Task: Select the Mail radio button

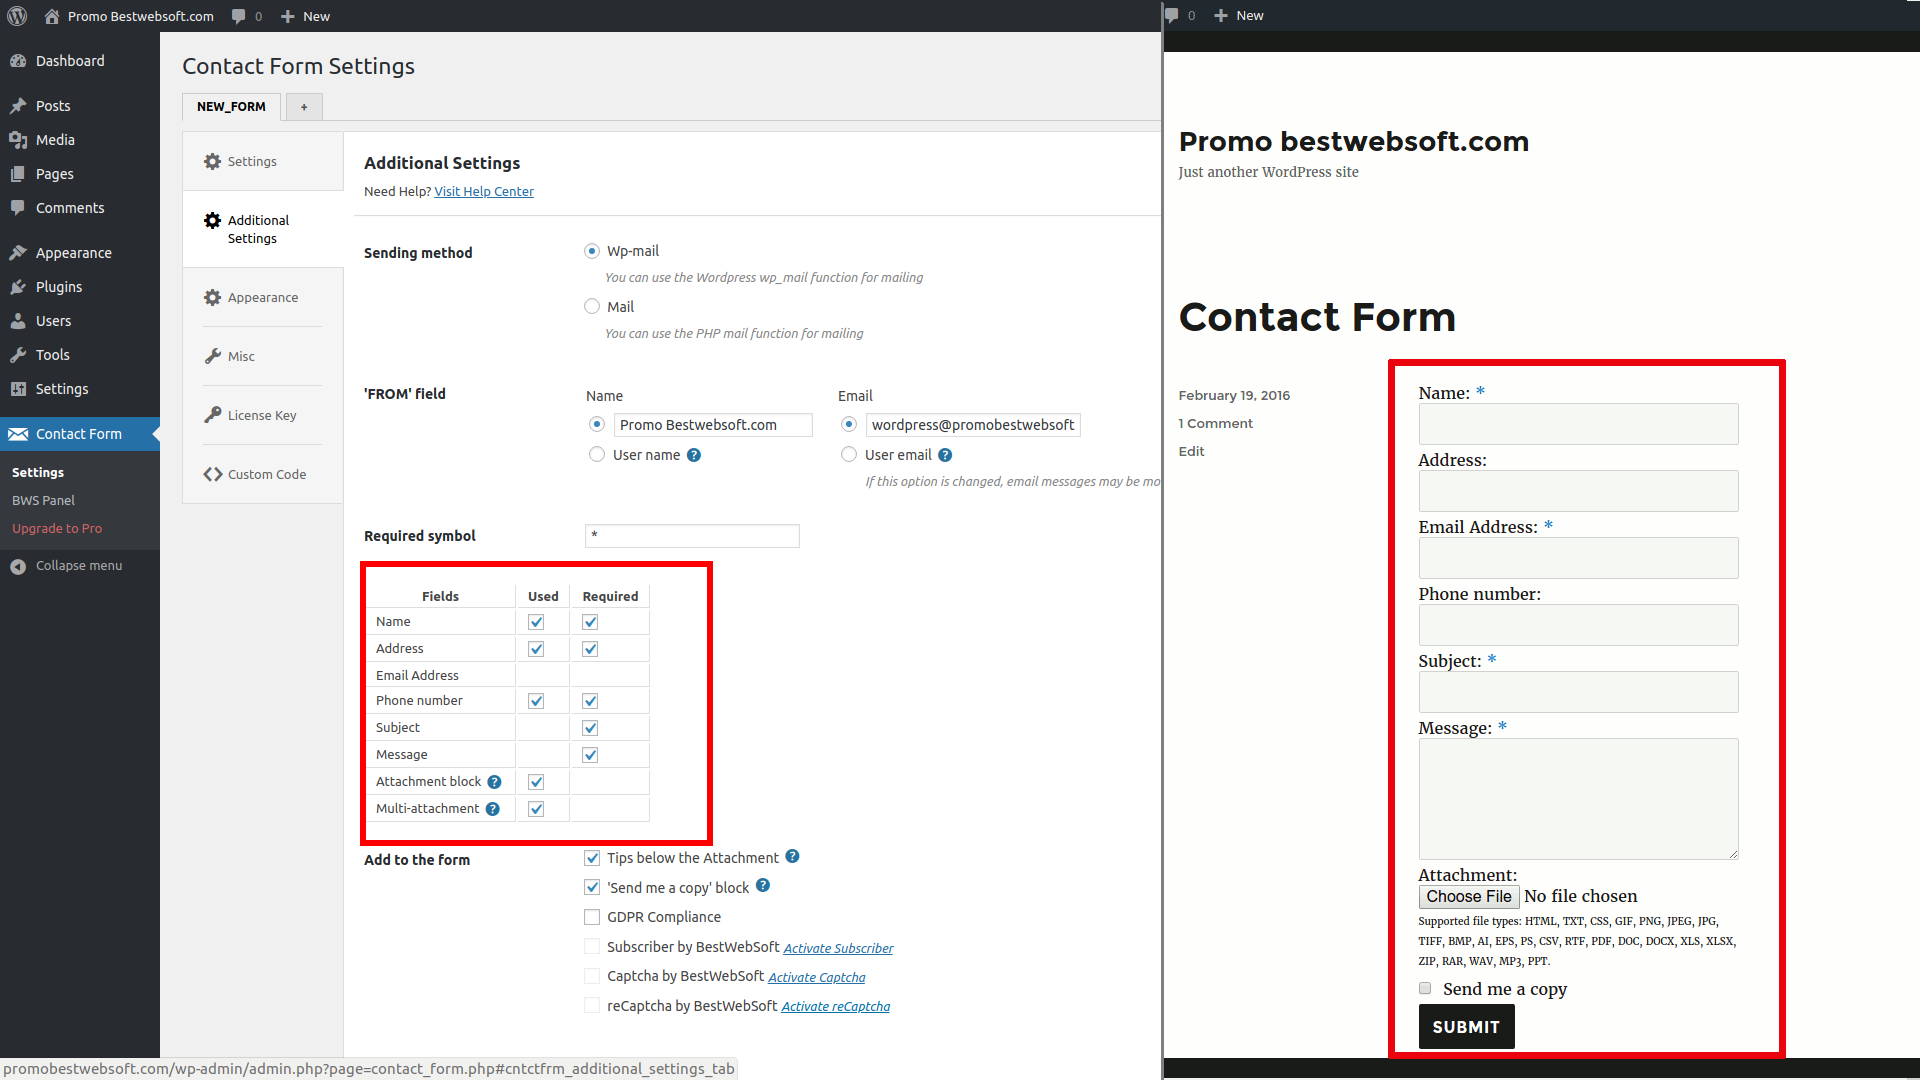Action: click(x=593, y=306)
